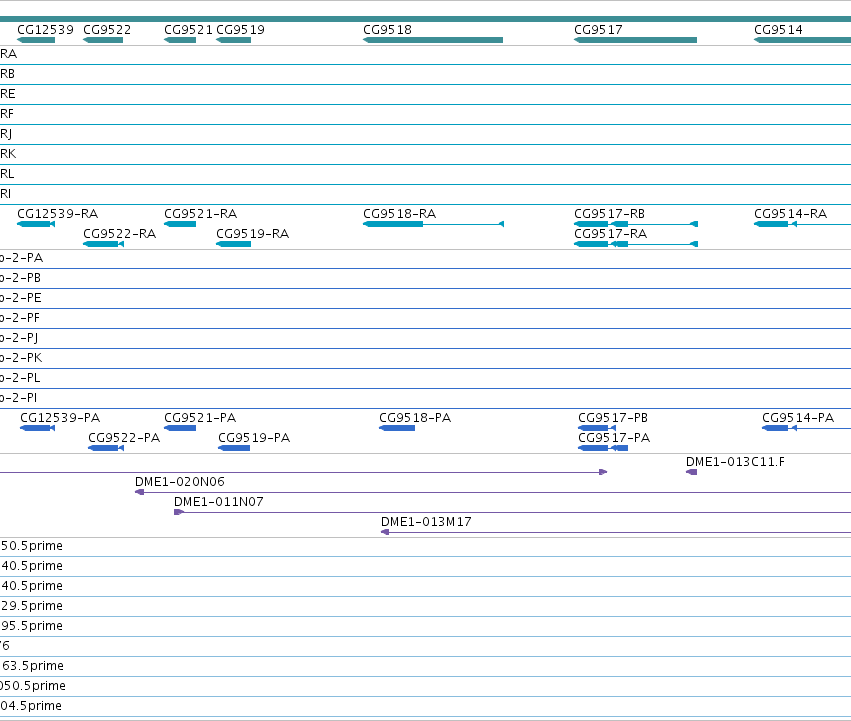This screenshot has width=851, height=721.
Task: Click the CG9514-RA transcript label
Action: point(790,214)
